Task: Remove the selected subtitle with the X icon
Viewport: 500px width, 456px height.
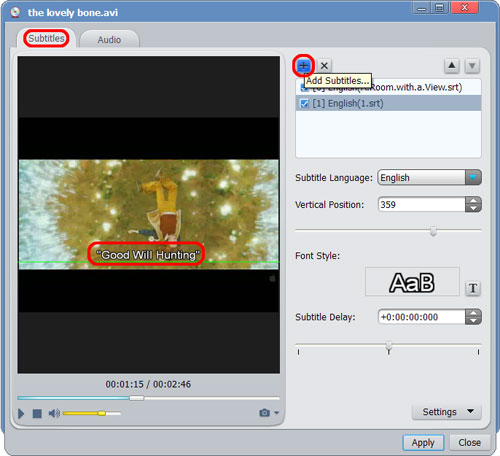Action: (x=324, y=66)
